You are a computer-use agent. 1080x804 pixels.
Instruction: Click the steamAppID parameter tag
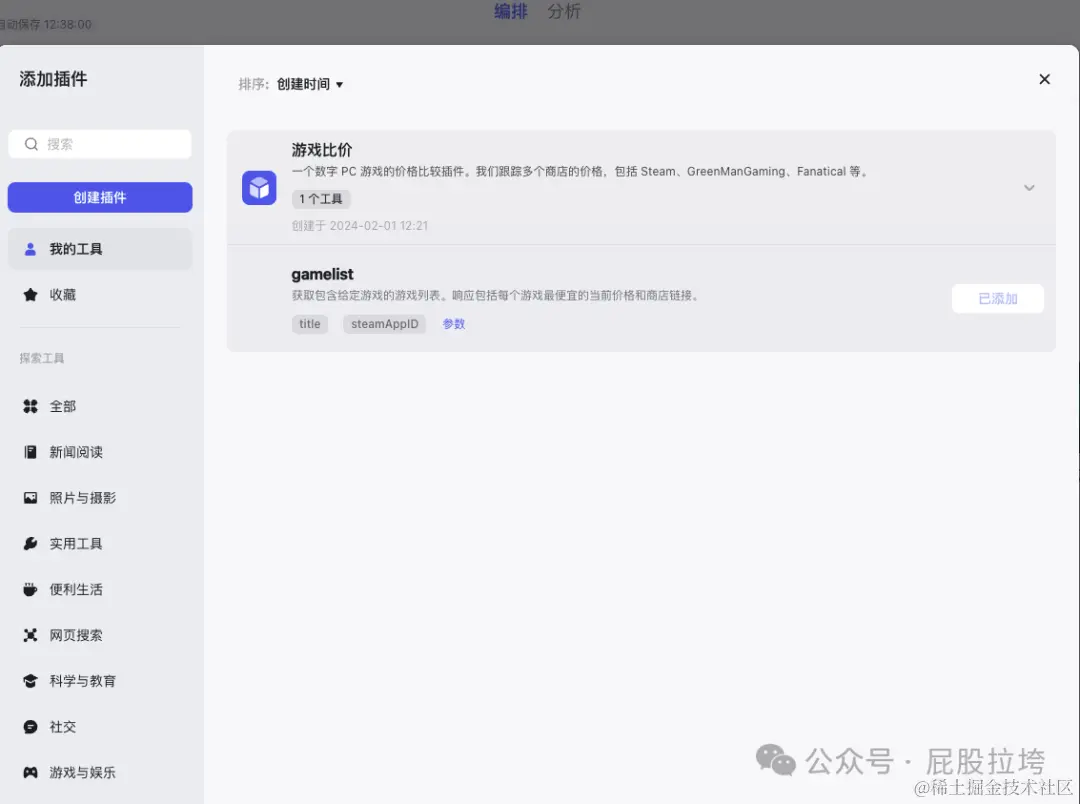point(384,323)
